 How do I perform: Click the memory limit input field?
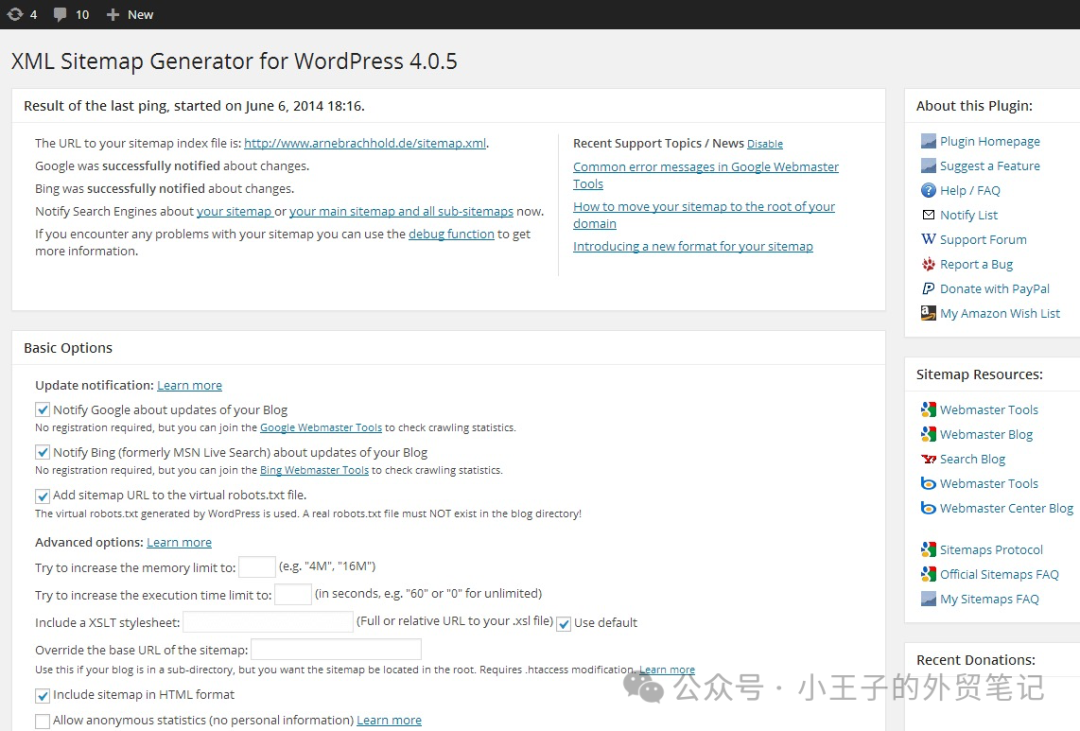click(x=257, y=567)
